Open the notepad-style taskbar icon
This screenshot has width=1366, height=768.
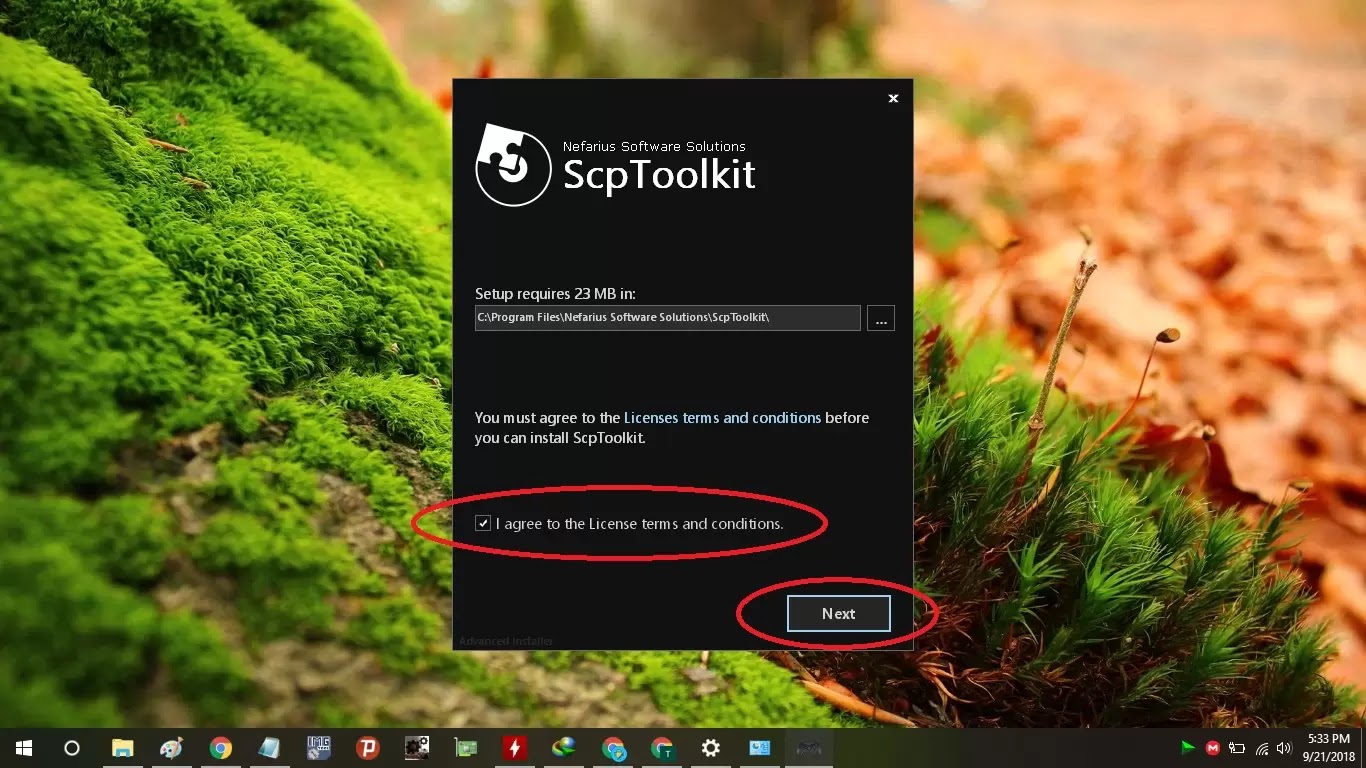pyautogui.click(x=269, y=748)
